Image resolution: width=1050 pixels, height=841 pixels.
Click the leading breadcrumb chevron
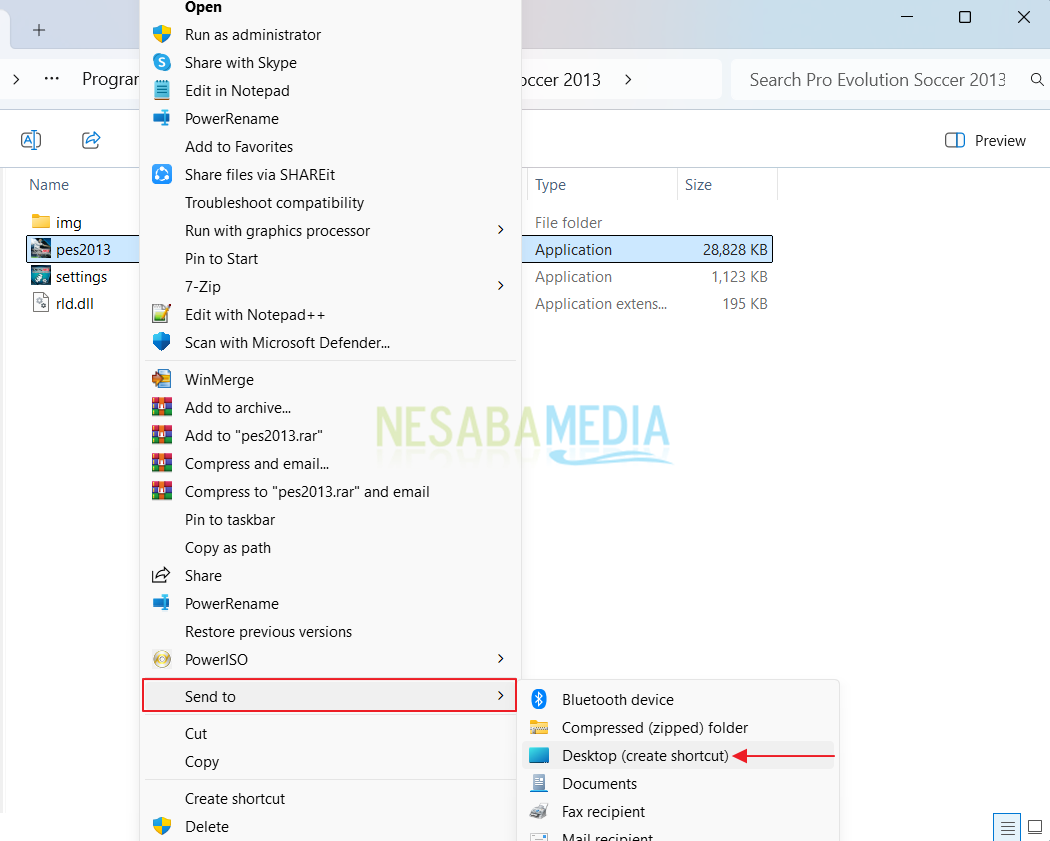(x=16, y=80)
